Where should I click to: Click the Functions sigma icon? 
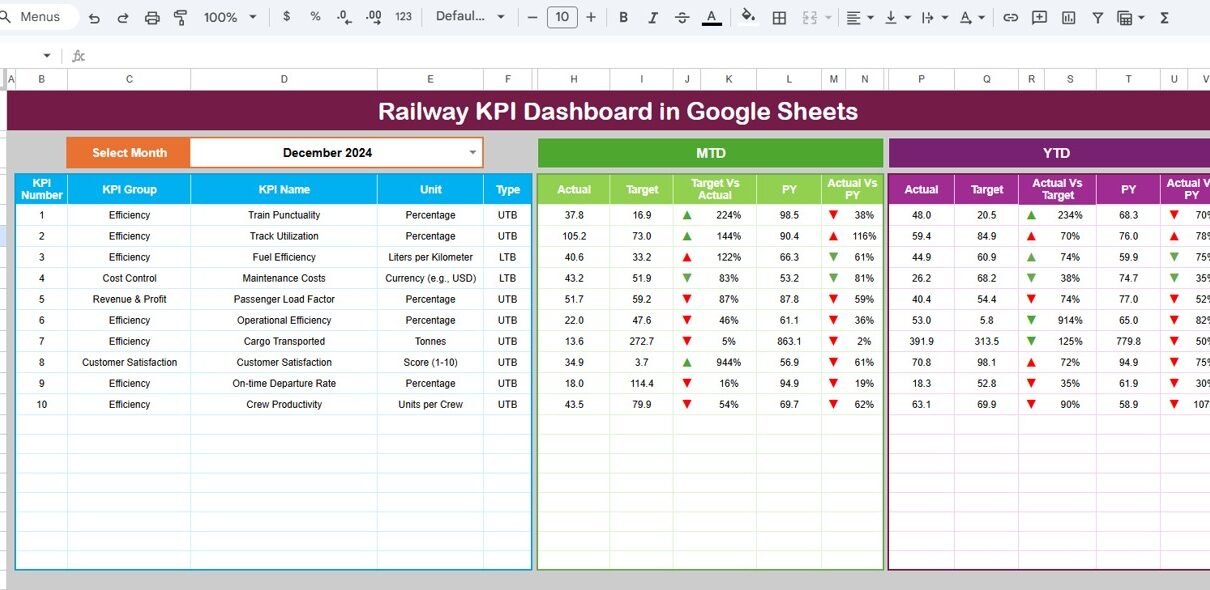[x=1164, y=18]
